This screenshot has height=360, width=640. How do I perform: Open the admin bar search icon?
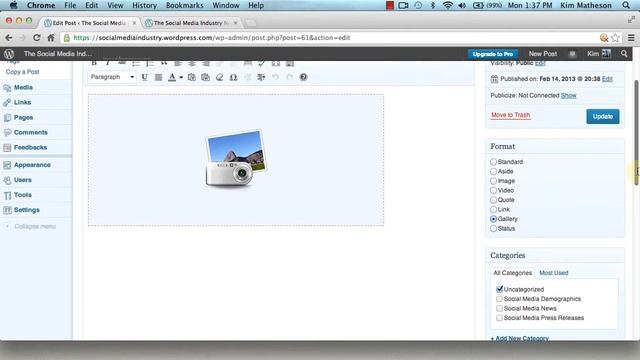click(x=624, y=54)
